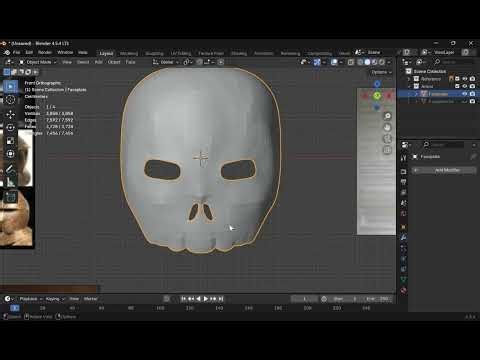Toggle auto keying record button
This screenshot has height=360, width=480.
pos(167,299)
